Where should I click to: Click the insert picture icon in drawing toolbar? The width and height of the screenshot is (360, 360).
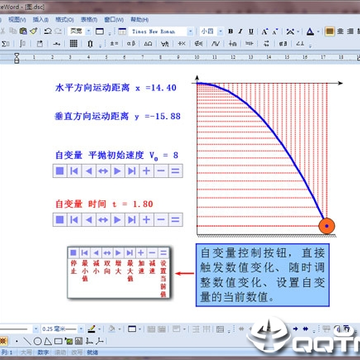coord(69,341)
